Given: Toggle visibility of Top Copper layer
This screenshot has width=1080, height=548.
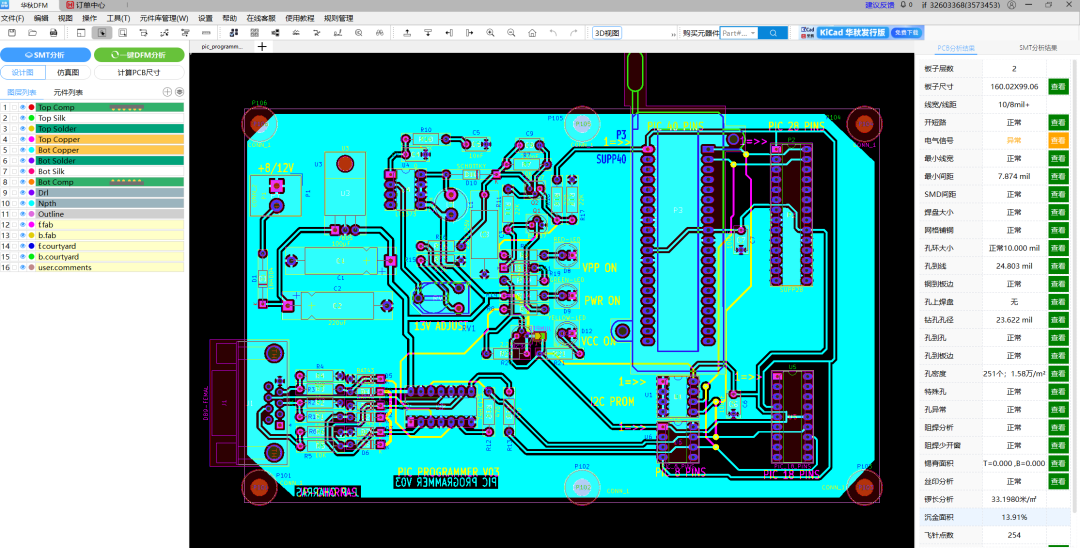Looking at the screenshot, I should pos(23,139).
